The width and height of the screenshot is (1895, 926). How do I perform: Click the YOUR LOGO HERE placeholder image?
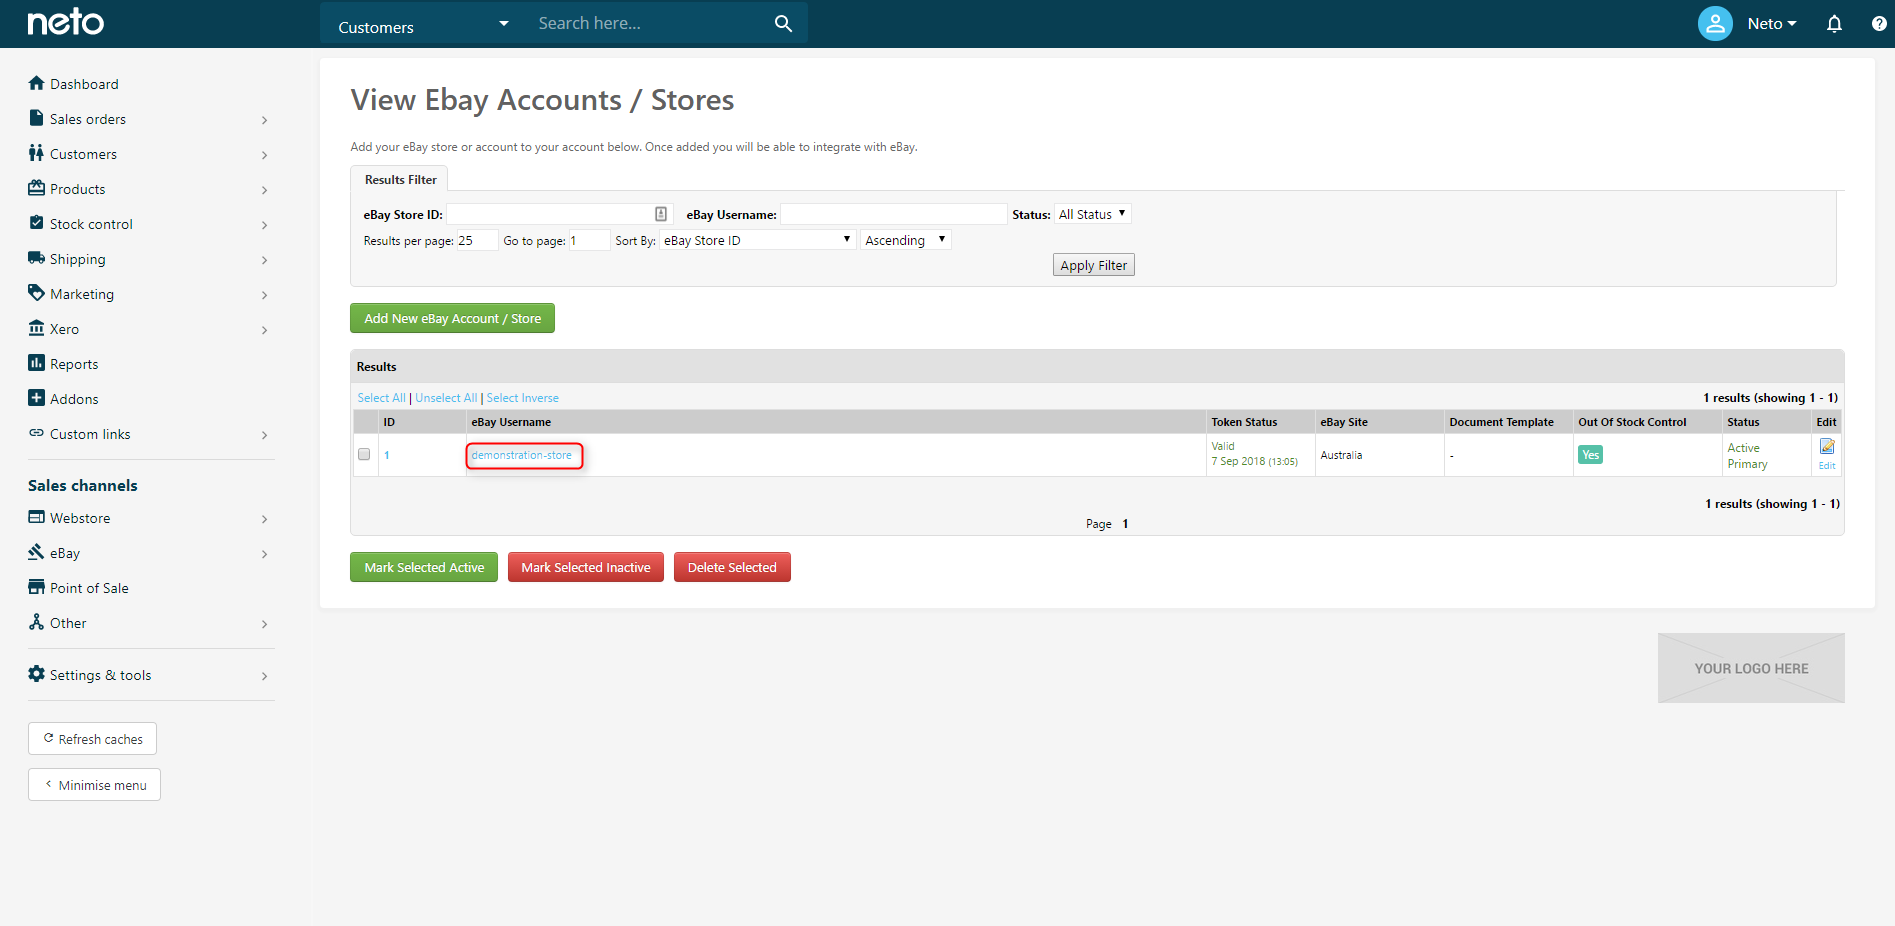[1751, 668]
